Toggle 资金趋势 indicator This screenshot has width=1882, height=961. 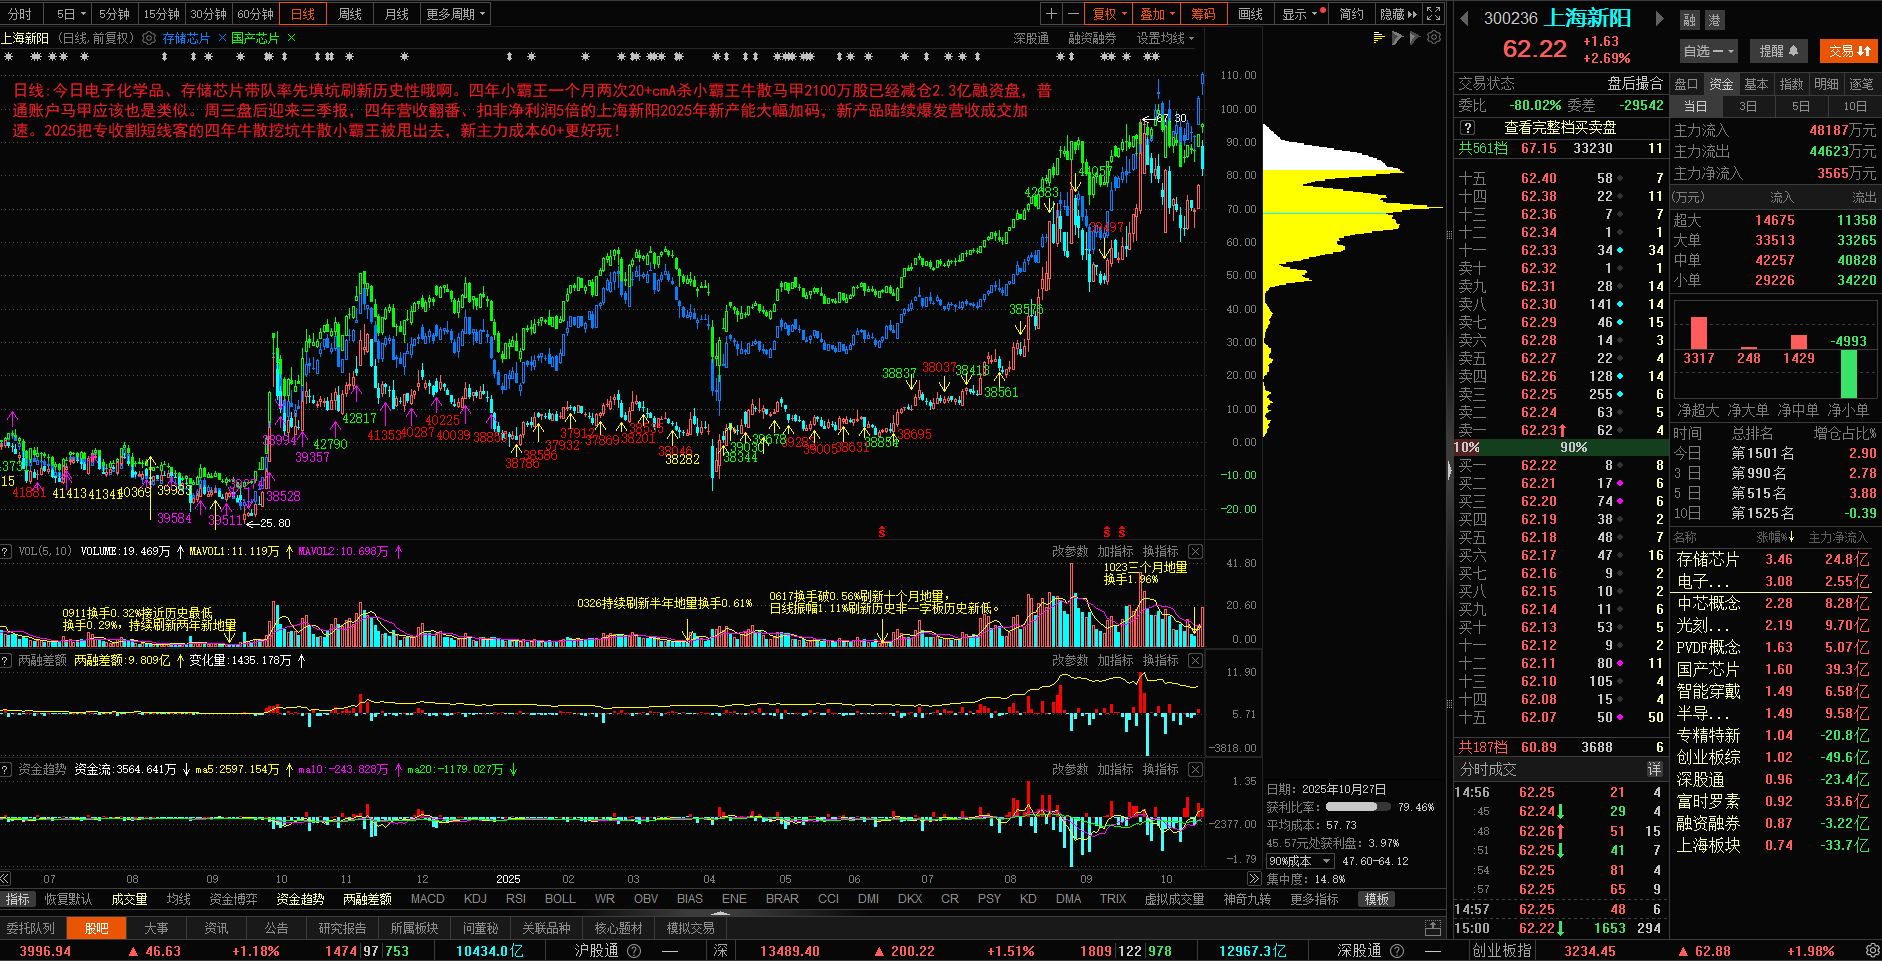[x=300, y=899]
